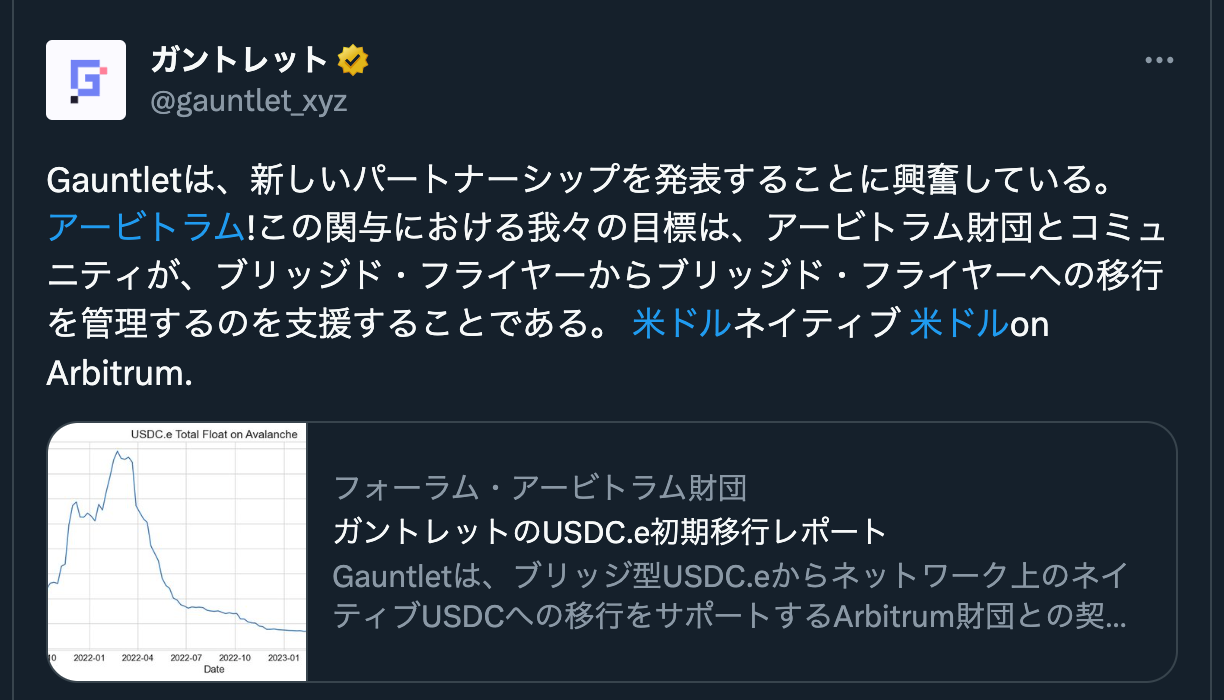Open the Gauntlet profile avatar
1224x700 pixels.
point(86,80)
